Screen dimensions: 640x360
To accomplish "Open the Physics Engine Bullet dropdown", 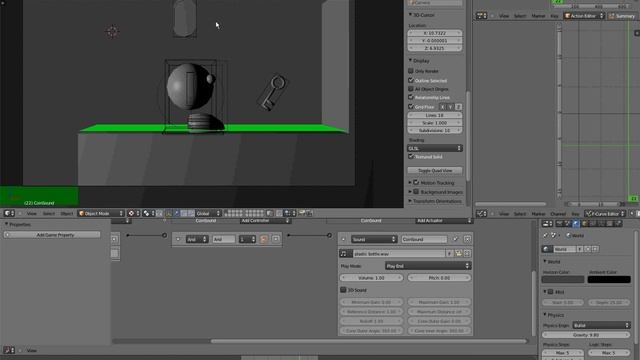I will pyautogui.click(x=601, y=325).
